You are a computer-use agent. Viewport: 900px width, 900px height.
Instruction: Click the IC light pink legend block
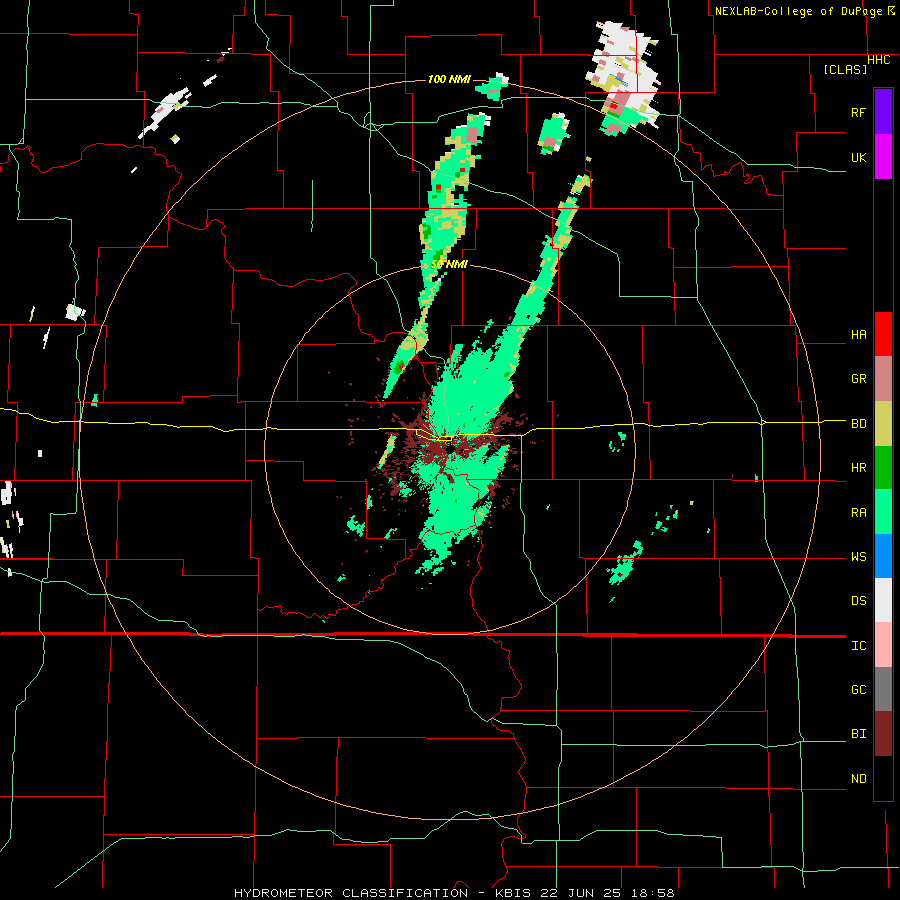(883, 645)
